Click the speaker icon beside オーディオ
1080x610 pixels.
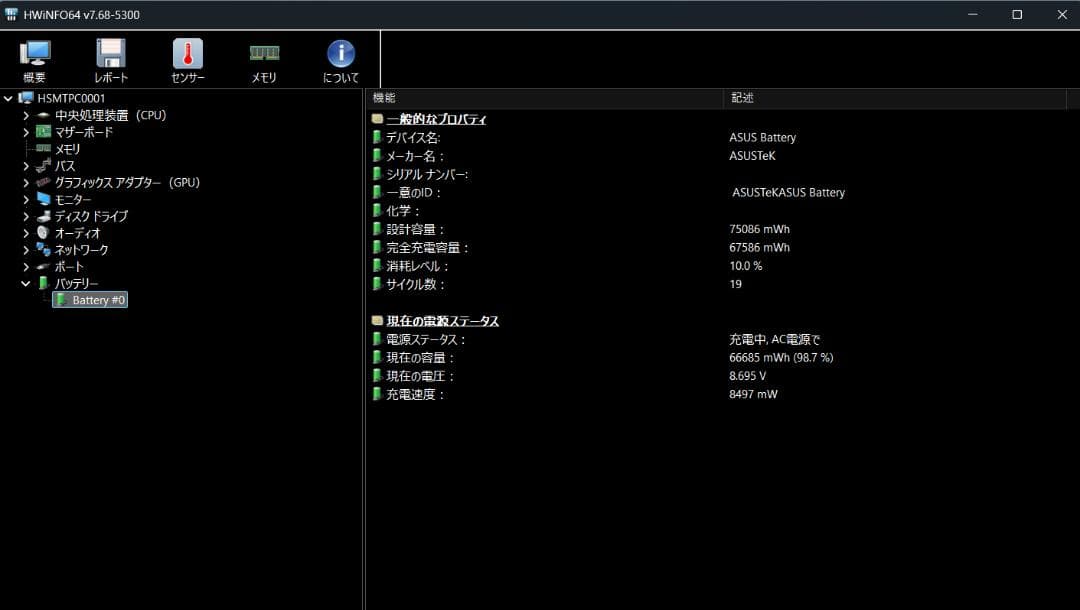pos(41,232)
